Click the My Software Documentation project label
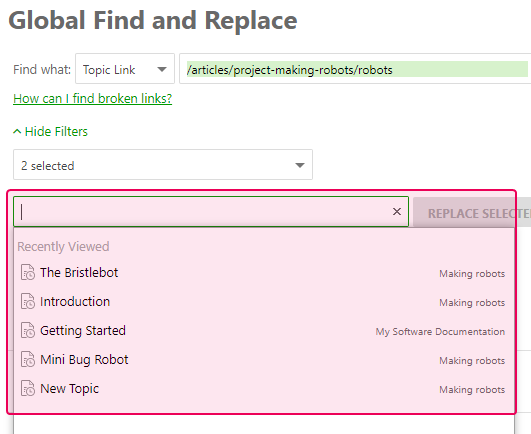Image resolution: width=531 pixels, height=434 pixels. tap(440, 331)
